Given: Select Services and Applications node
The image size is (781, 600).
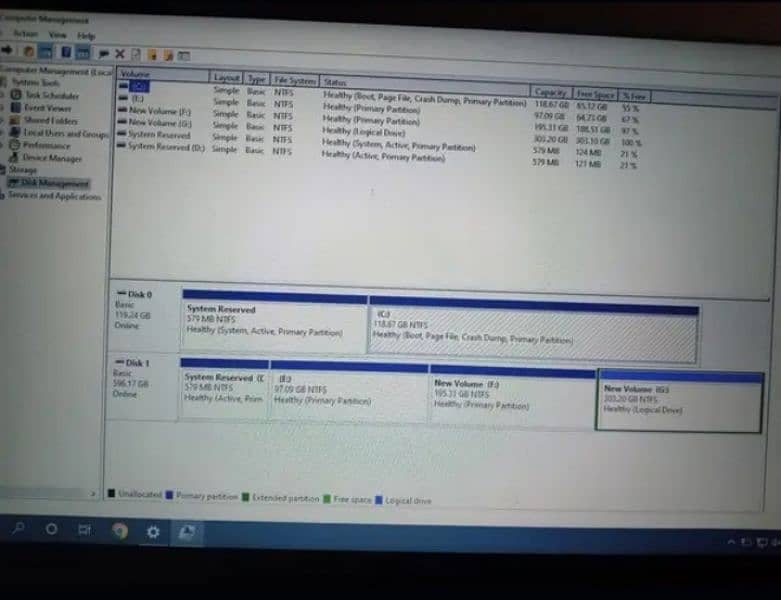Looking at the screenshot, I should click(x=54, y=196).
